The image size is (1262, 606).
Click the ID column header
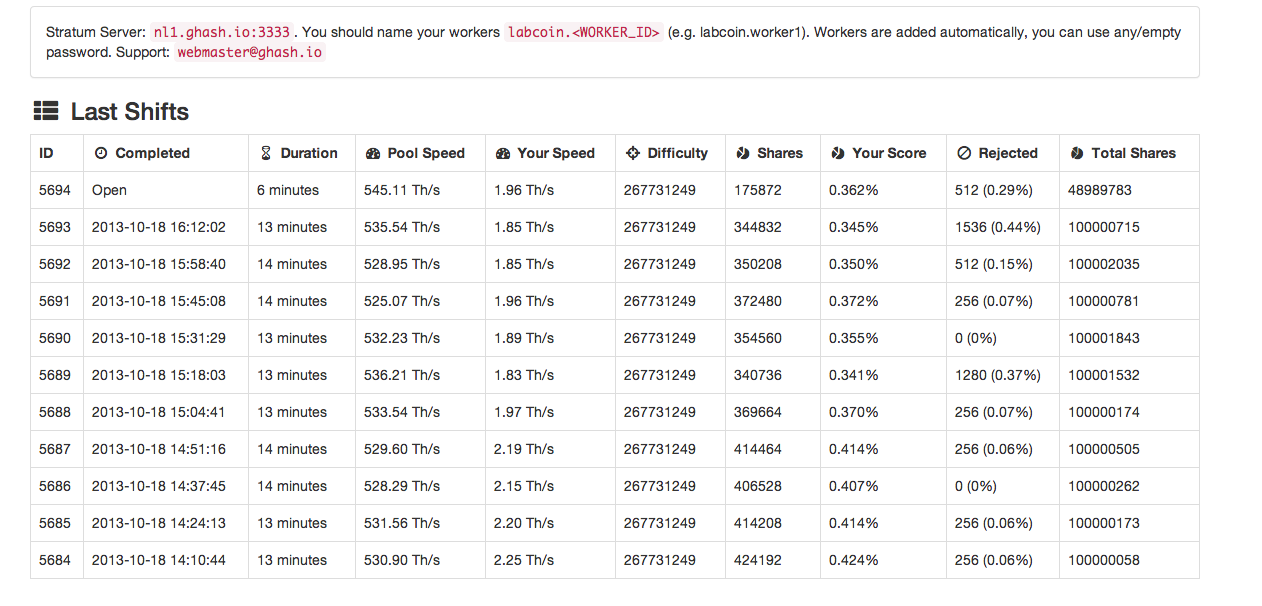click(x=46, y=153)
